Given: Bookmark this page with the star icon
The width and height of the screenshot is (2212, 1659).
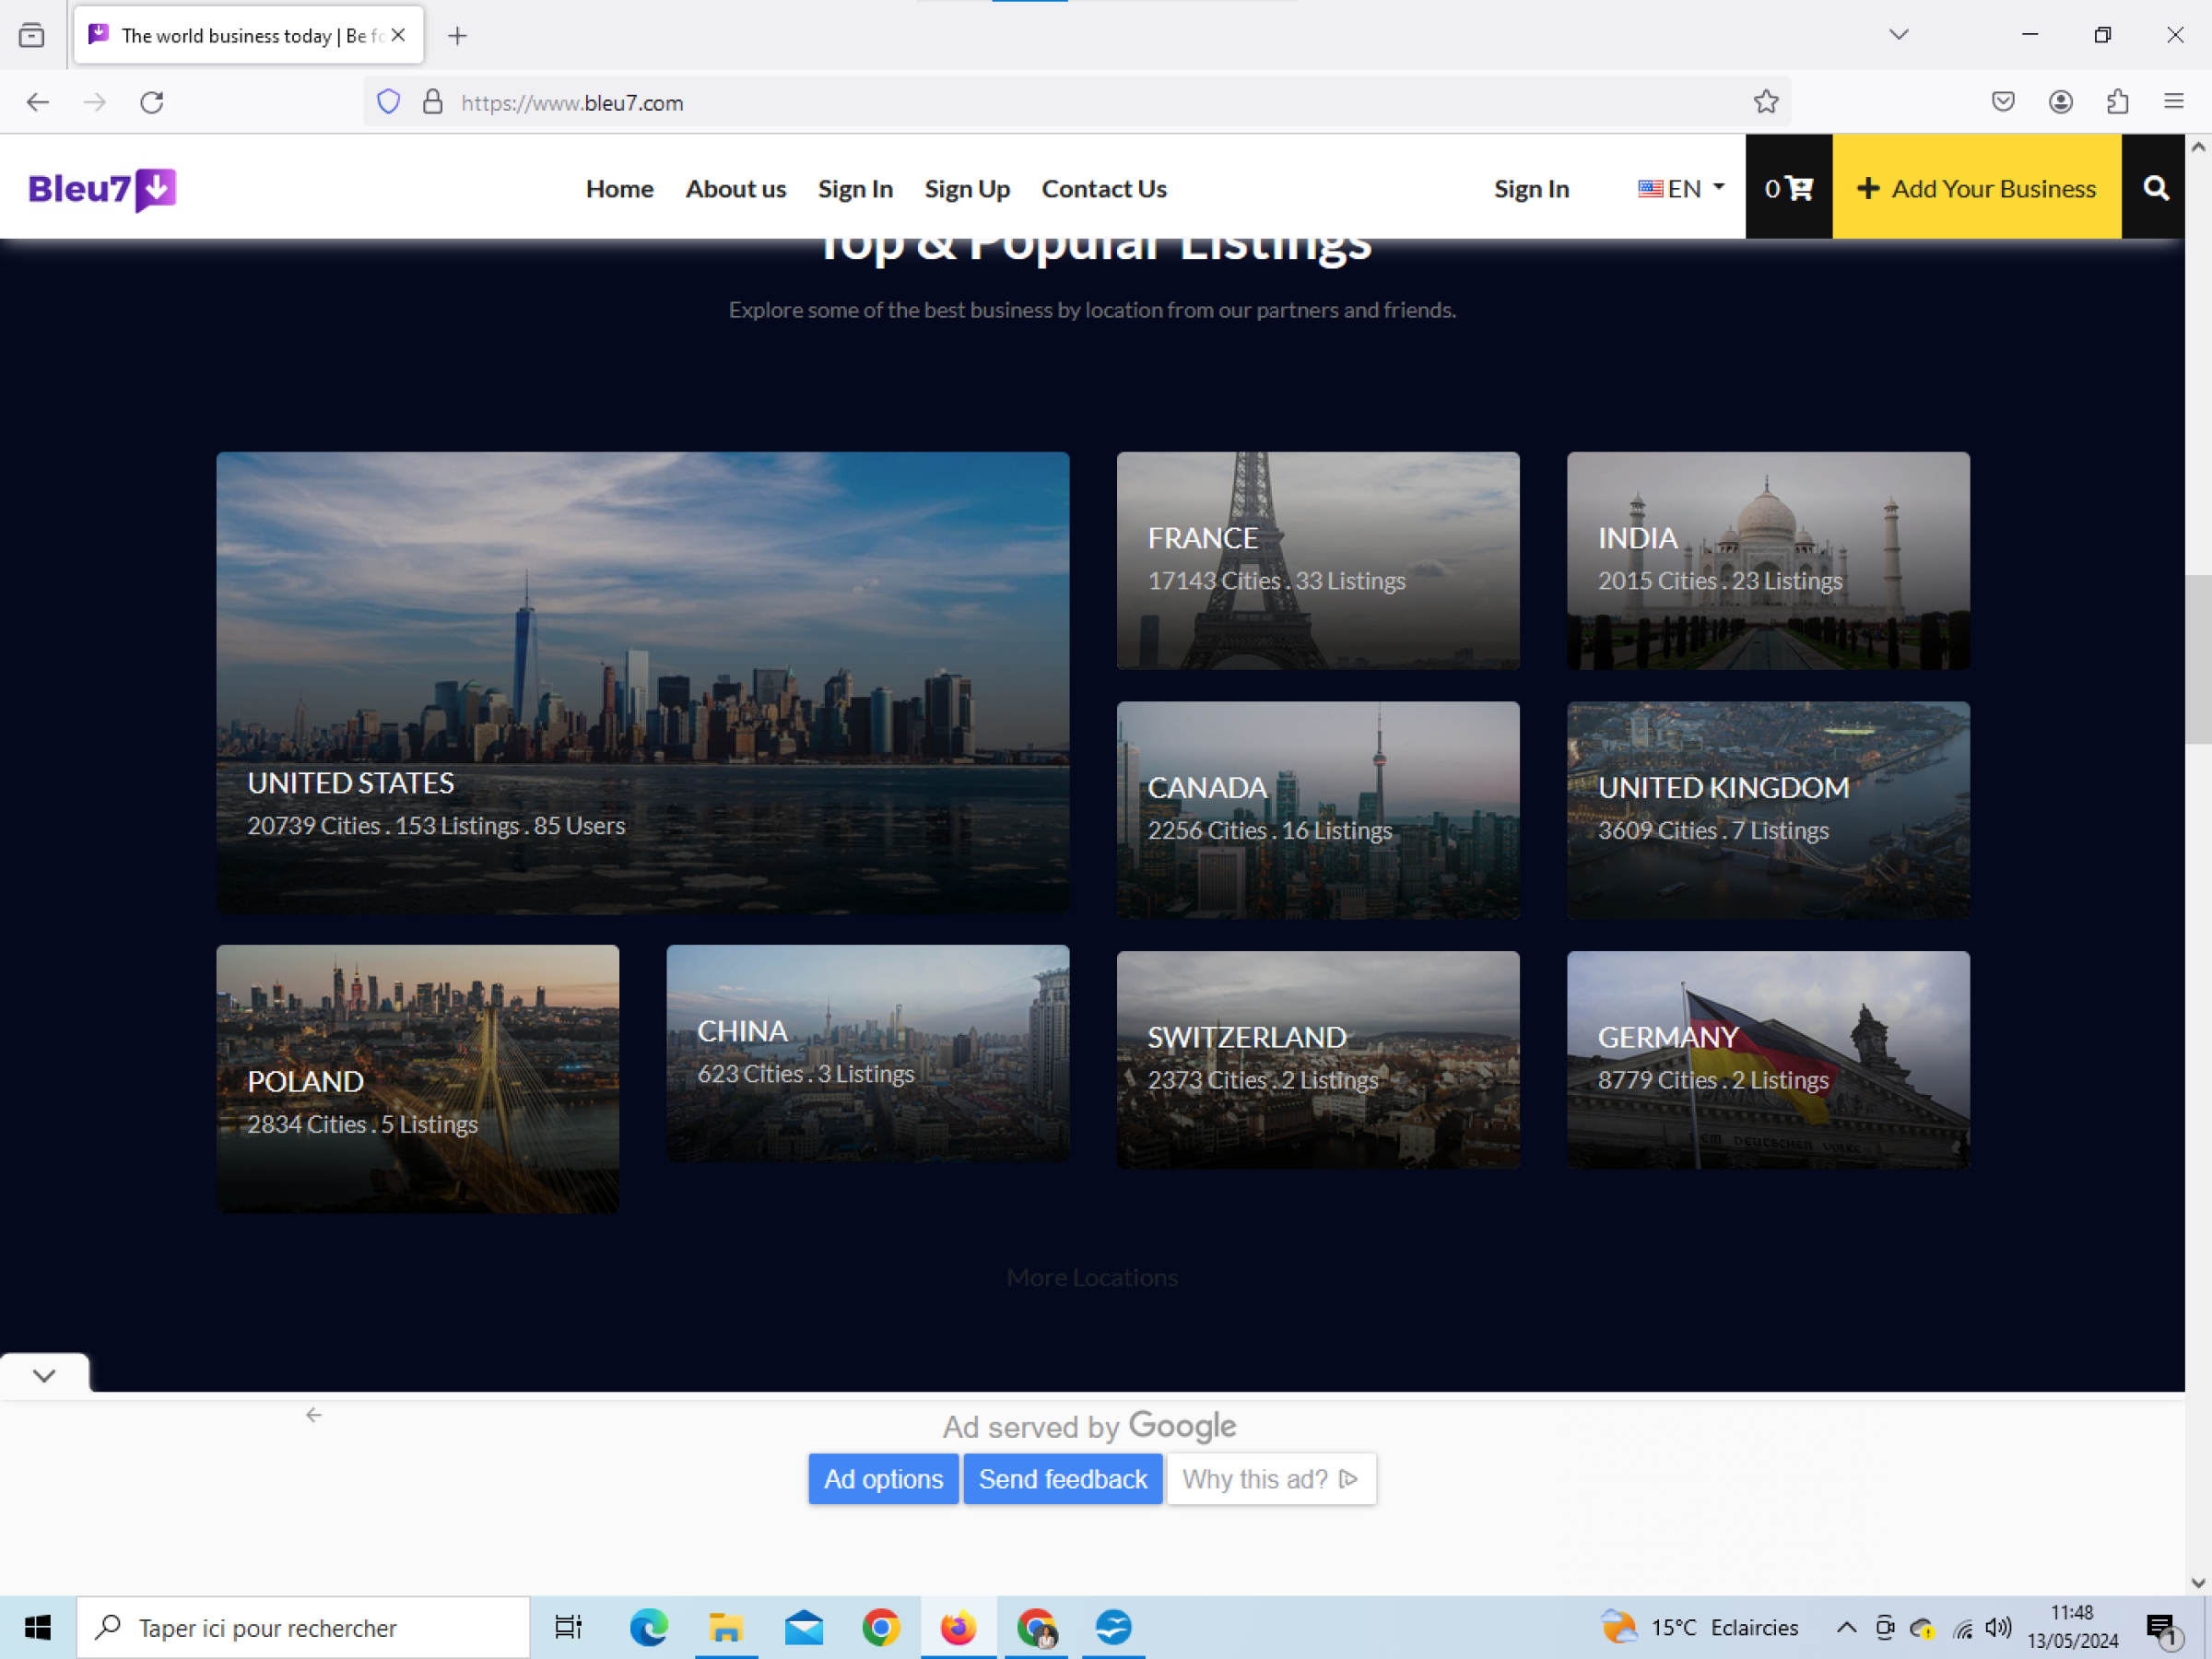Looking at the screenshot, I should (x=1766, y=102).
